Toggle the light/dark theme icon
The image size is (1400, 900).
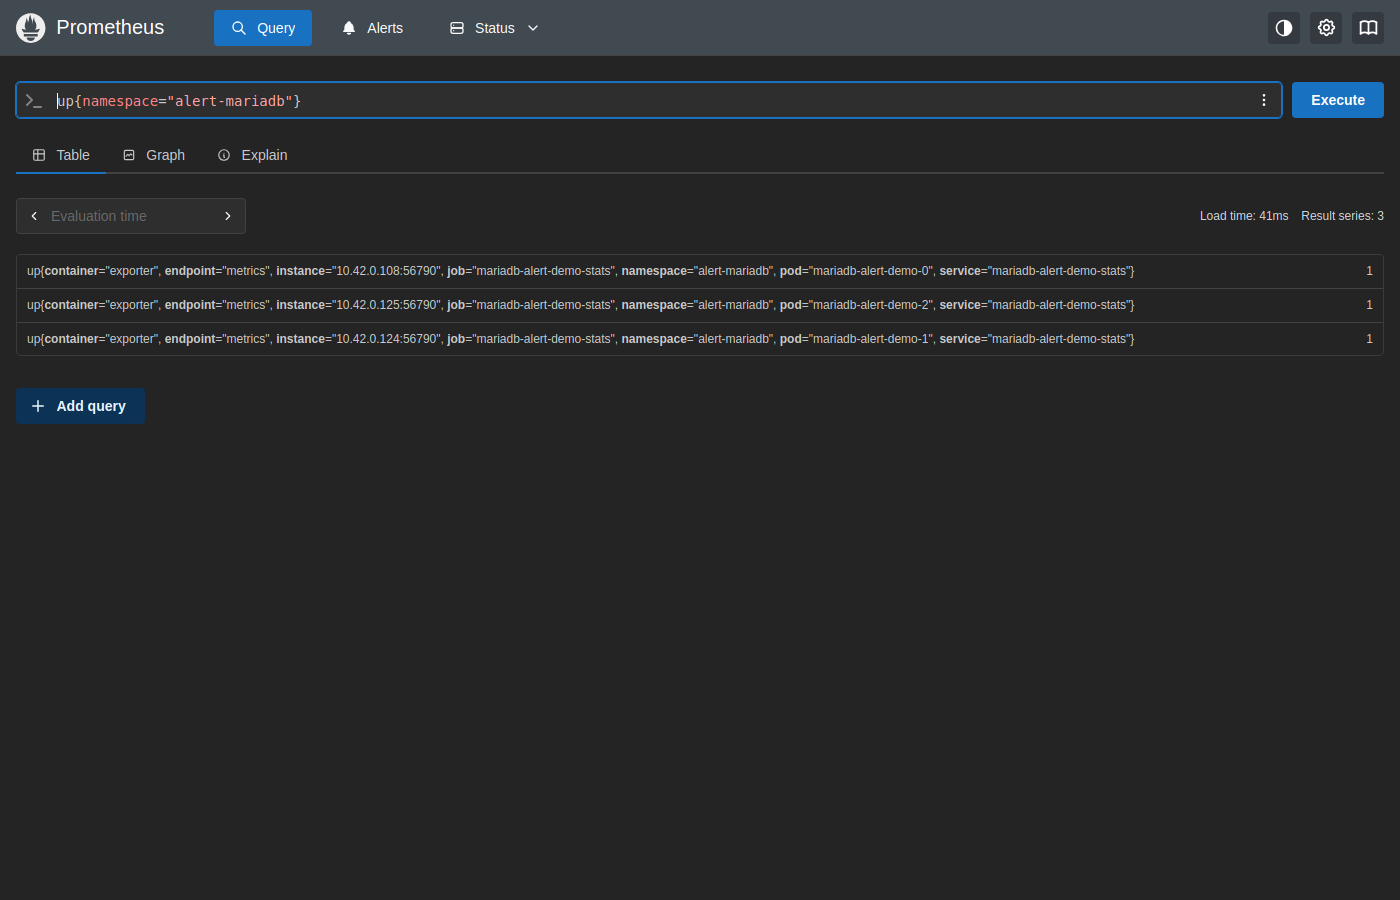click(1284, 28)
